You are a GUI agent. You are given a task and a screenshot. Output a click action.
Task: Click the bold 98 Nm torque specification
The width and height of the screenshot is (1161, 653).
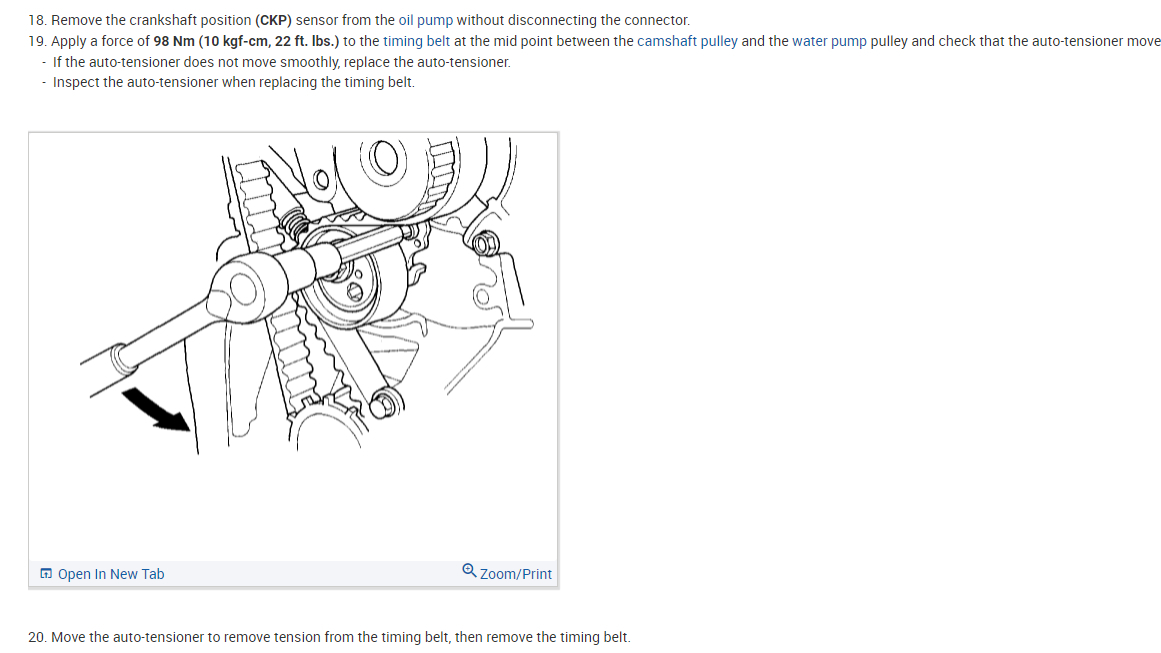click(x=246, y=41)
